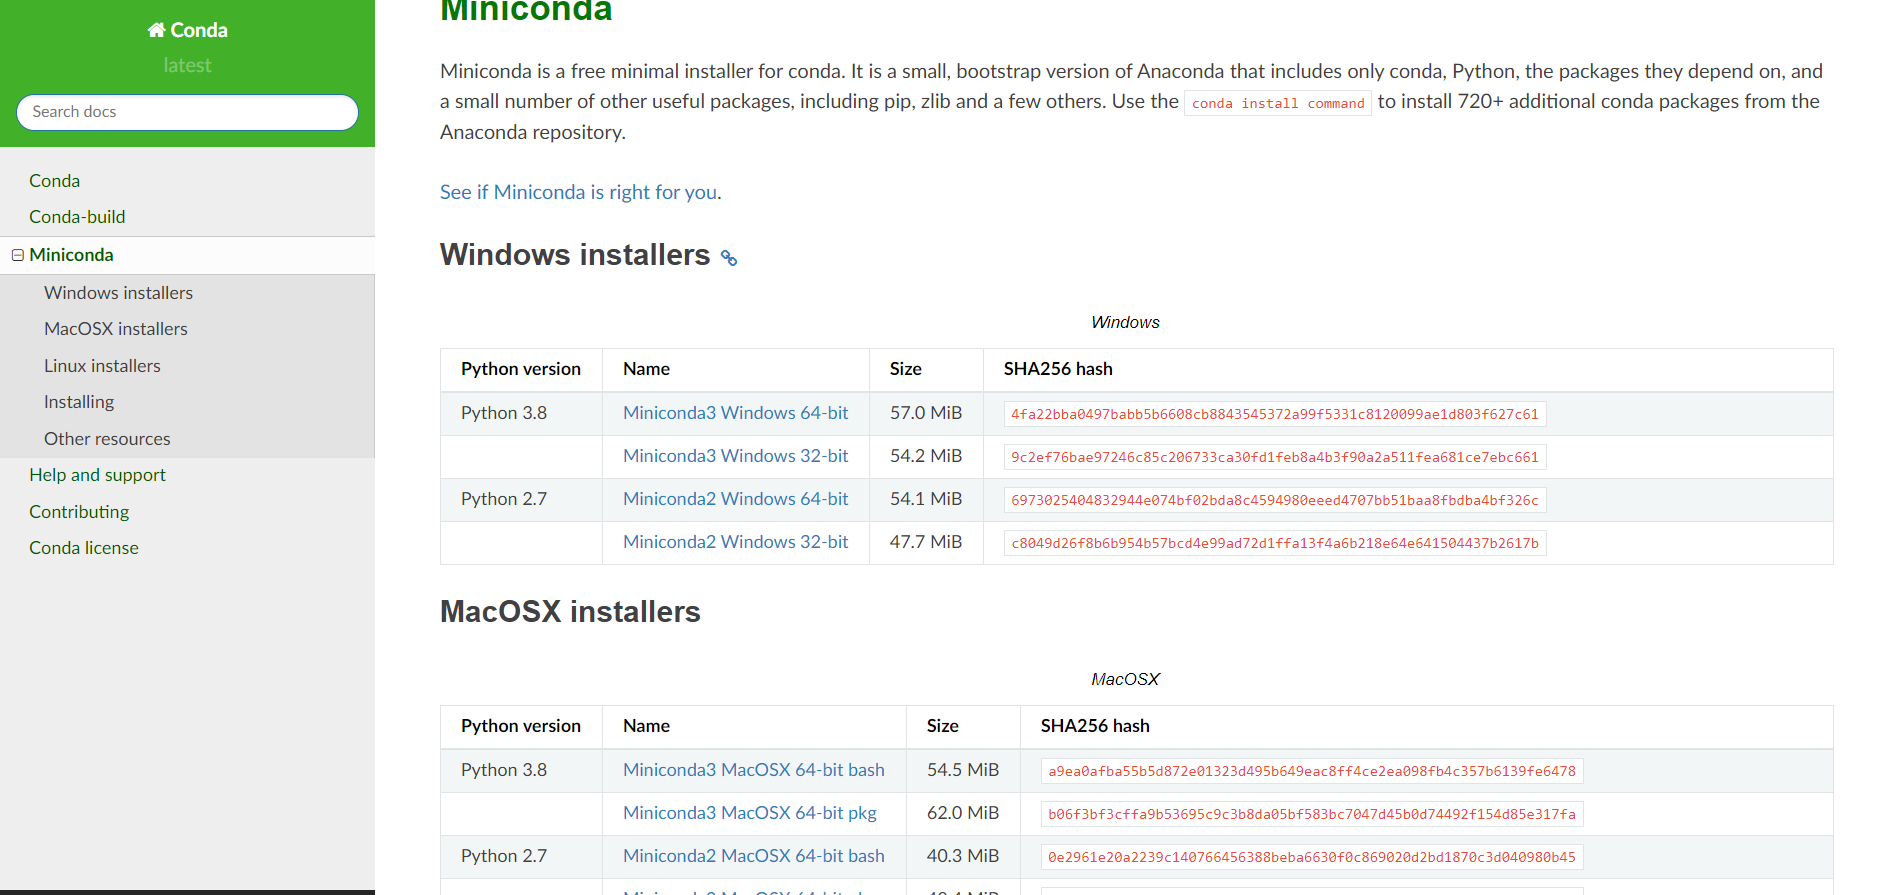Focus the Search docs field

[x=187, y=112]
